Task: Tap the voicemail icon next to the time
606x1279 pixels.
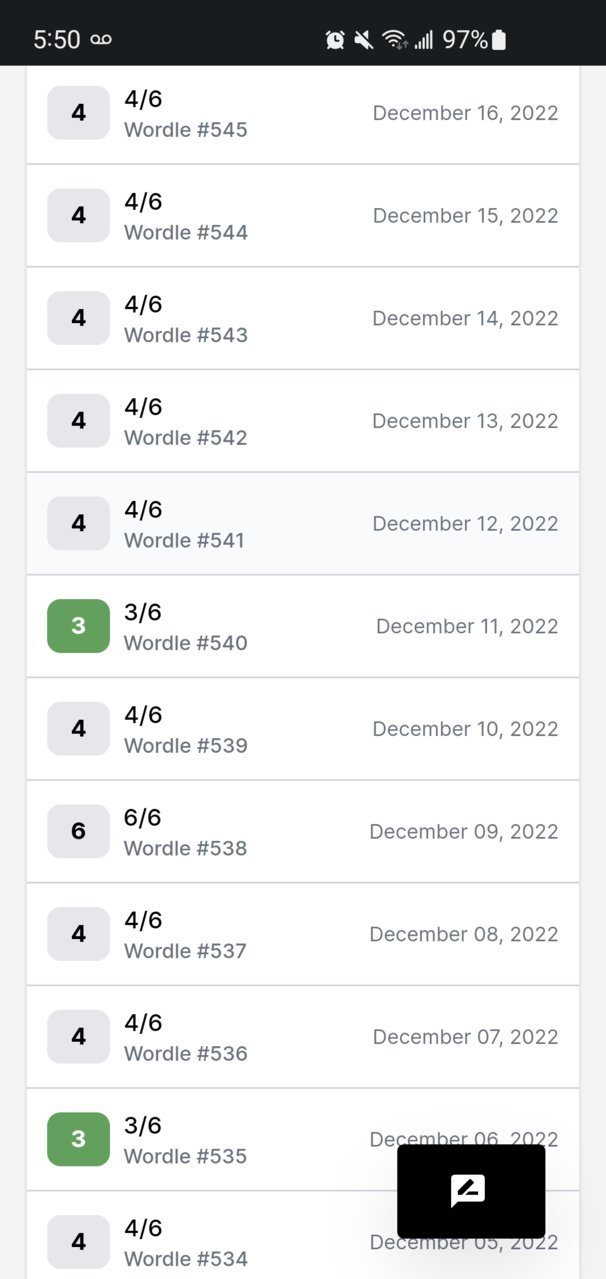Action: [x=101, y=40]
